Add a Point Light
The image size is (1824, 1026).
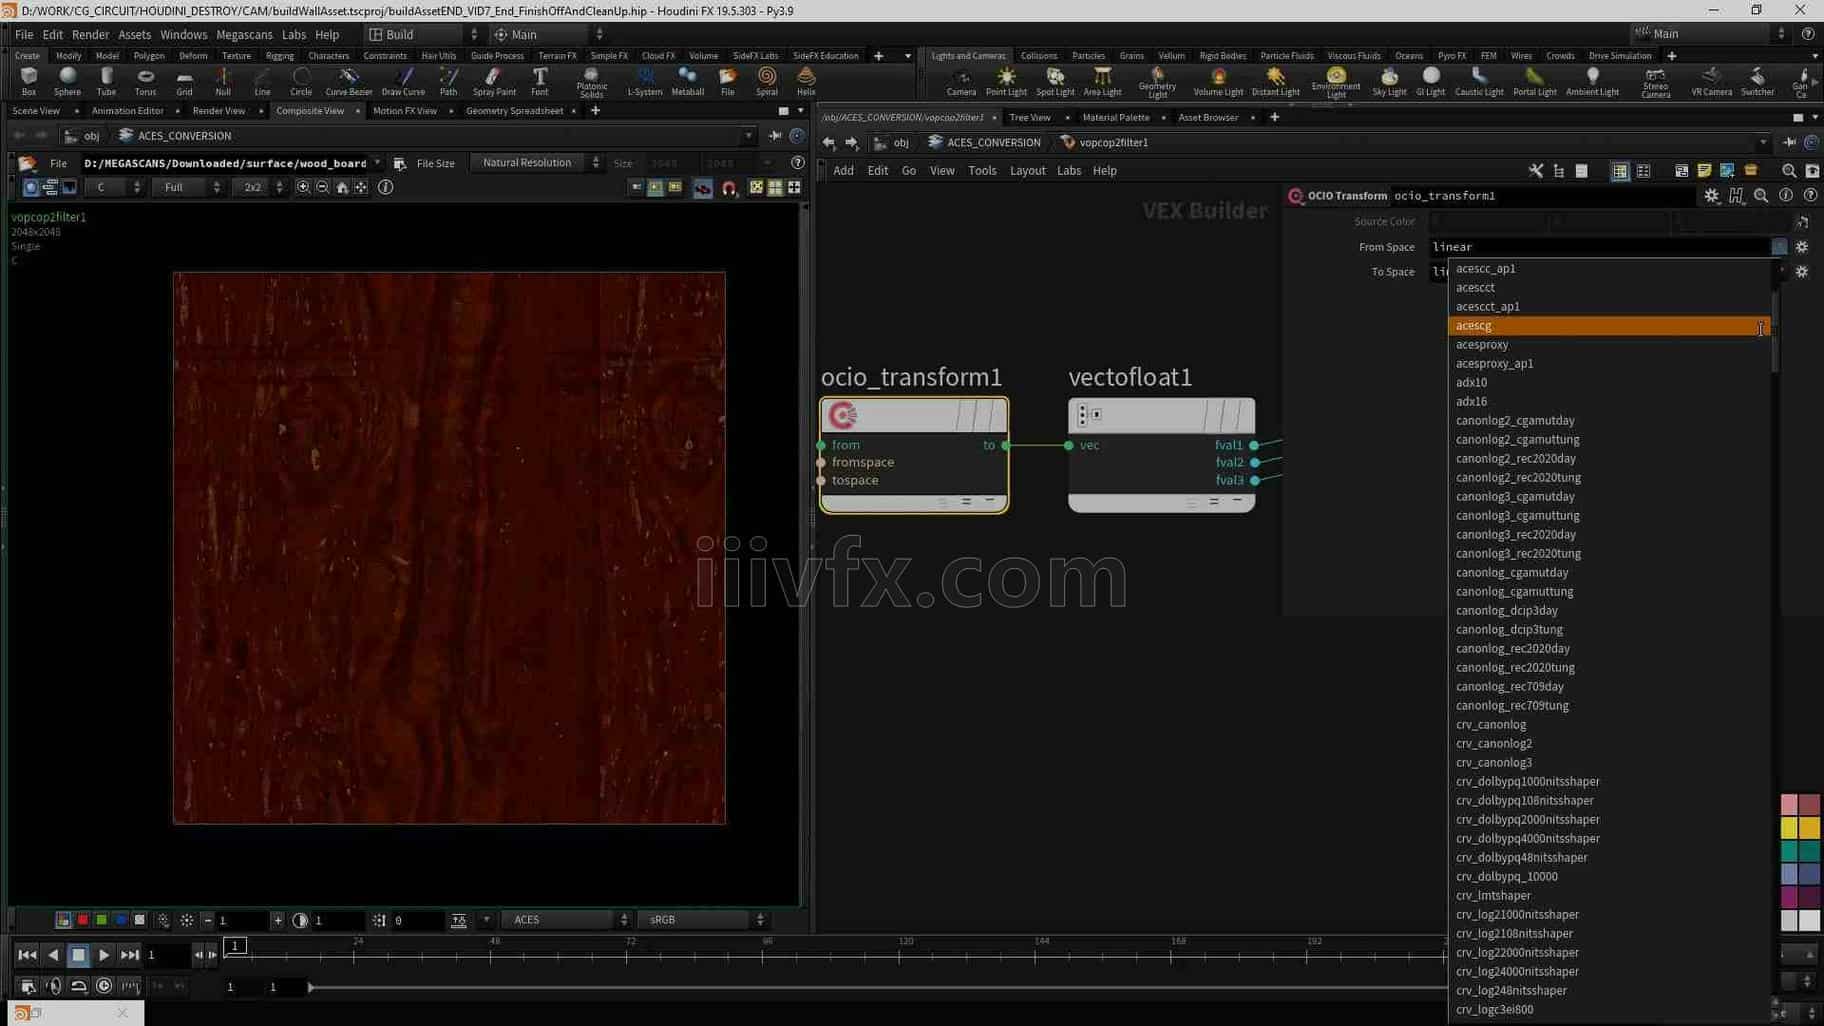click(1006, 81)
